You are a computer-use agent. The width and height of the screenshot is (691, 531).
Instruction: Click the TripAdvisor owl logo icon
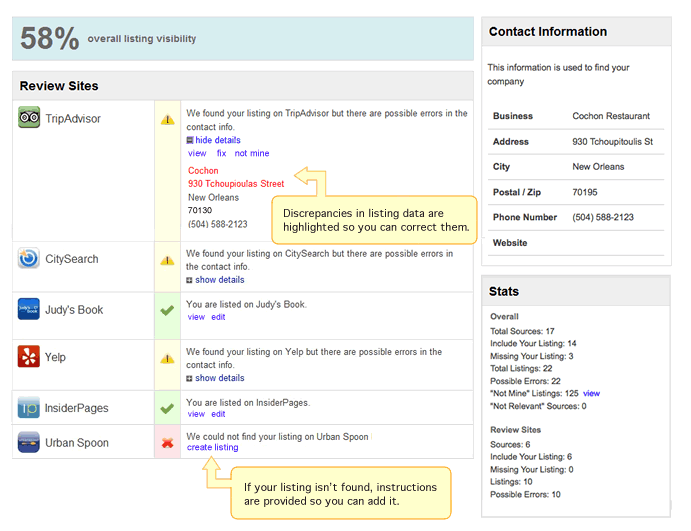(x=29, y=117)
